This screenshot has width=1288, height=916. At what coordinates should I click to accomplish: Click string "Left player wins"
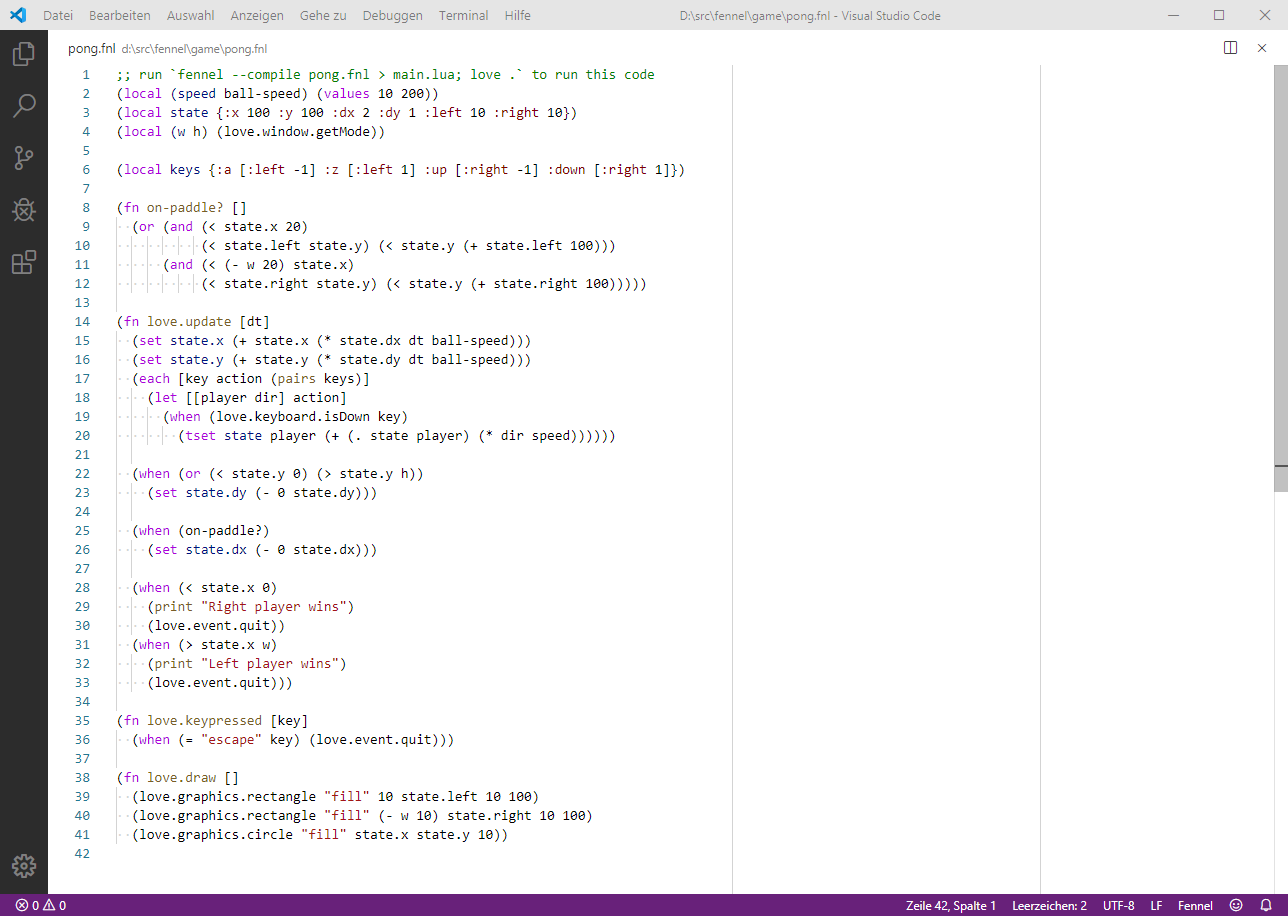[270, 663]
